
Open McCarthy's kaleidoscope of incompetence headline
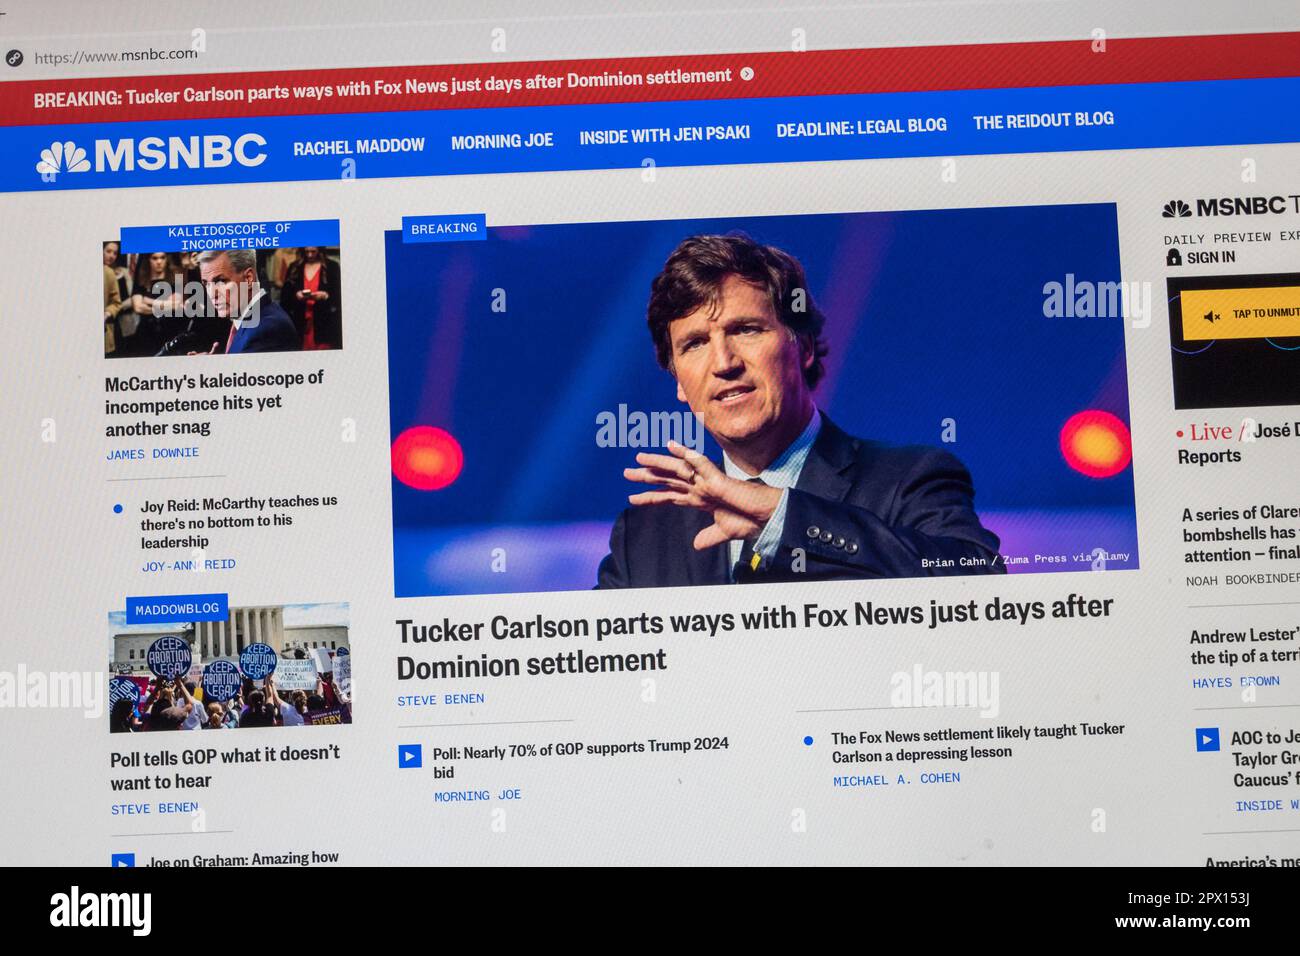[215, 403]
